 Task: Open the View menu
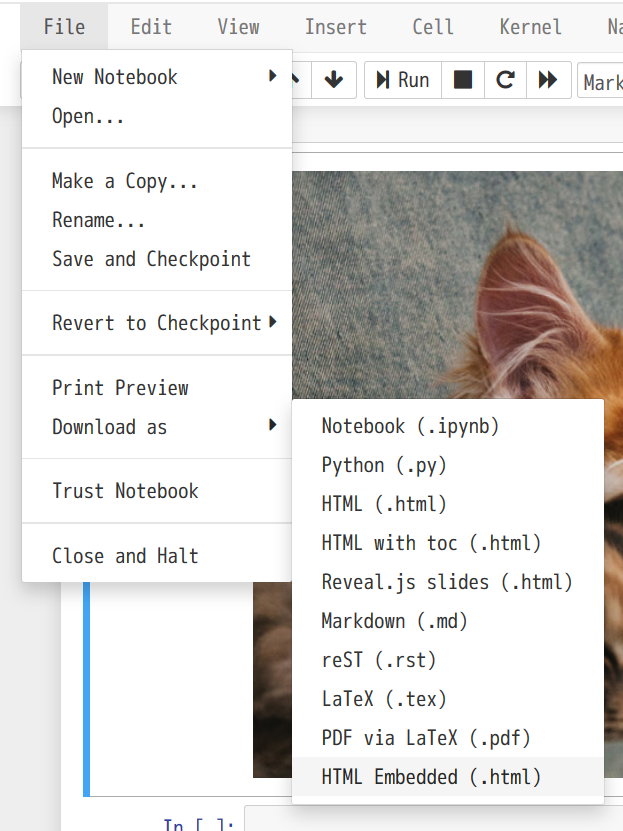[238, 27]
